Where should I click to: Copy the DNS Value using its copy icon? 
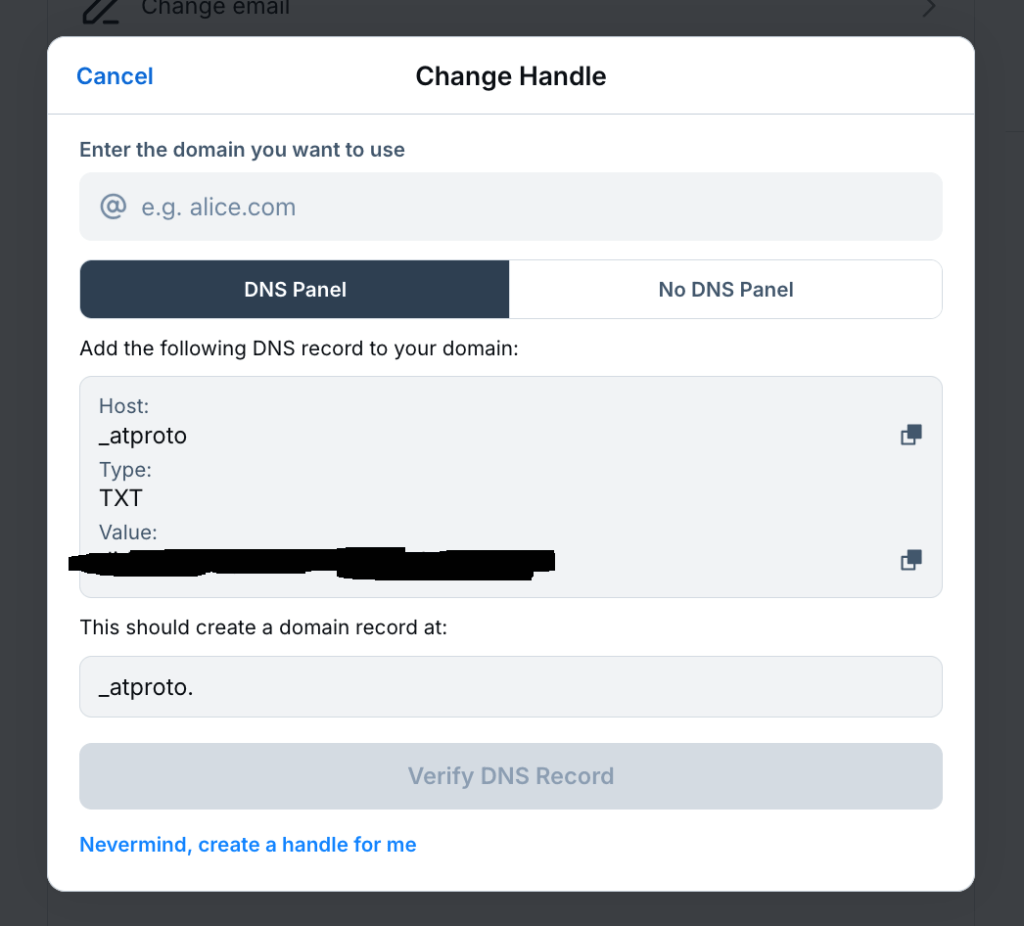click(x=910, y=560)
